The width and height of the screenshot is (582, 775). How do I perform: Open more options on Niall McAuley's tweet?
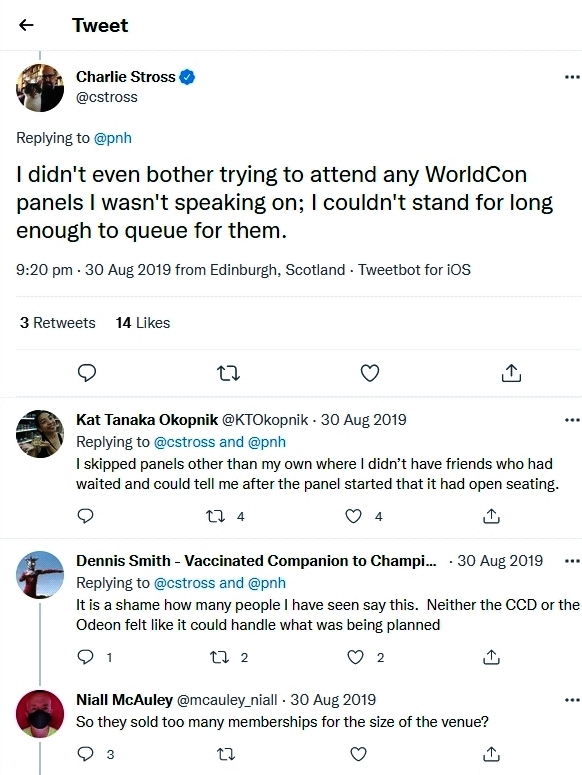click(x=572, y=700)
